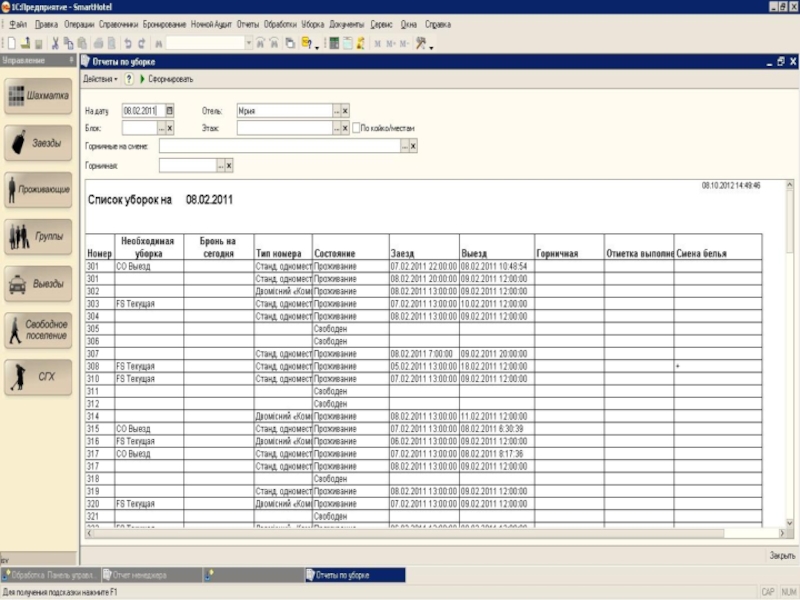This screenshot has height=600, width=800.
Task: Open selection list for Отель field
Action: (335, 110)
